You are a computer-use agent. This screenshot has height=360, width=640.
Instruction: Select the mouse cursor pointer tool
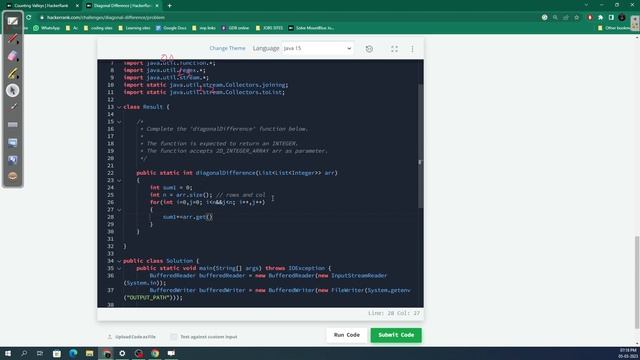click(x=13, y=90)
